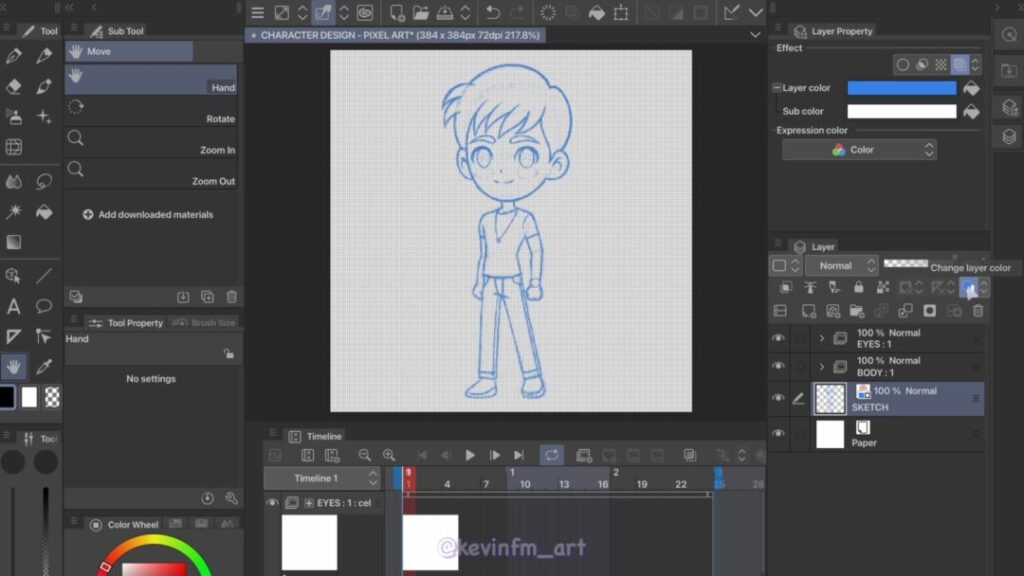
Task: Hide the SKETCH layer with its eye icon
Action: (778, 398)
